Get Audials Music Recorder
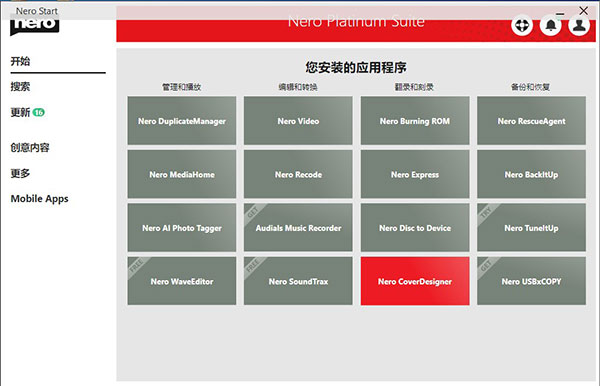The image size is (600, 386). click(298, 228)
